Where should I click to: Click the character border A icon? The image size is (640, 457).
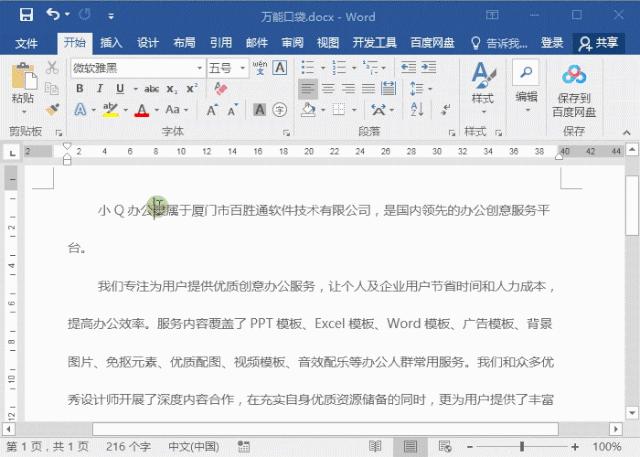point(280,68)
